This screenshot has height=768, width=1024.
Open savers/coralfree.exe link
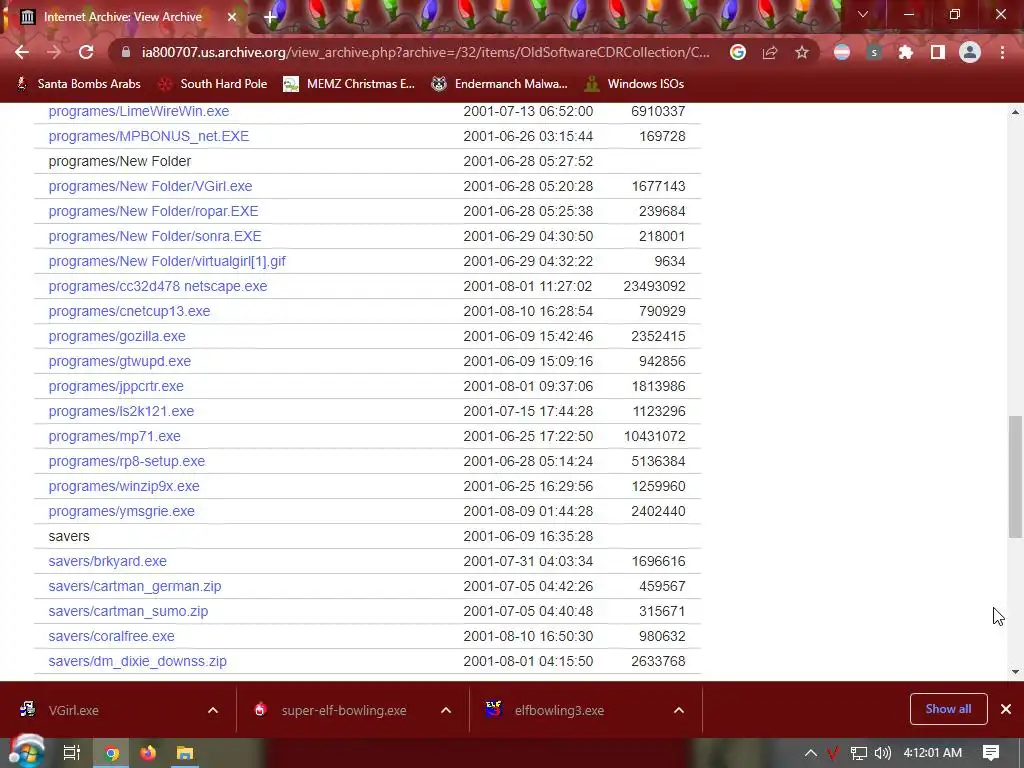[x=111, y=636]
